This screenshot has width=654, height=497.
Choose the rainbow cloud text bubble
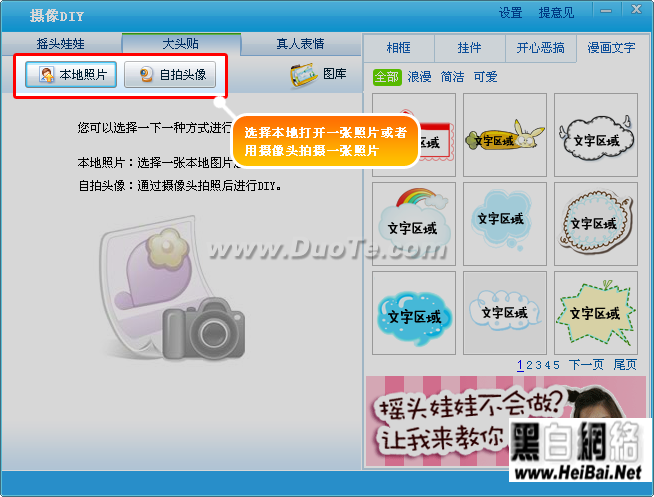[x=414, y=223]
